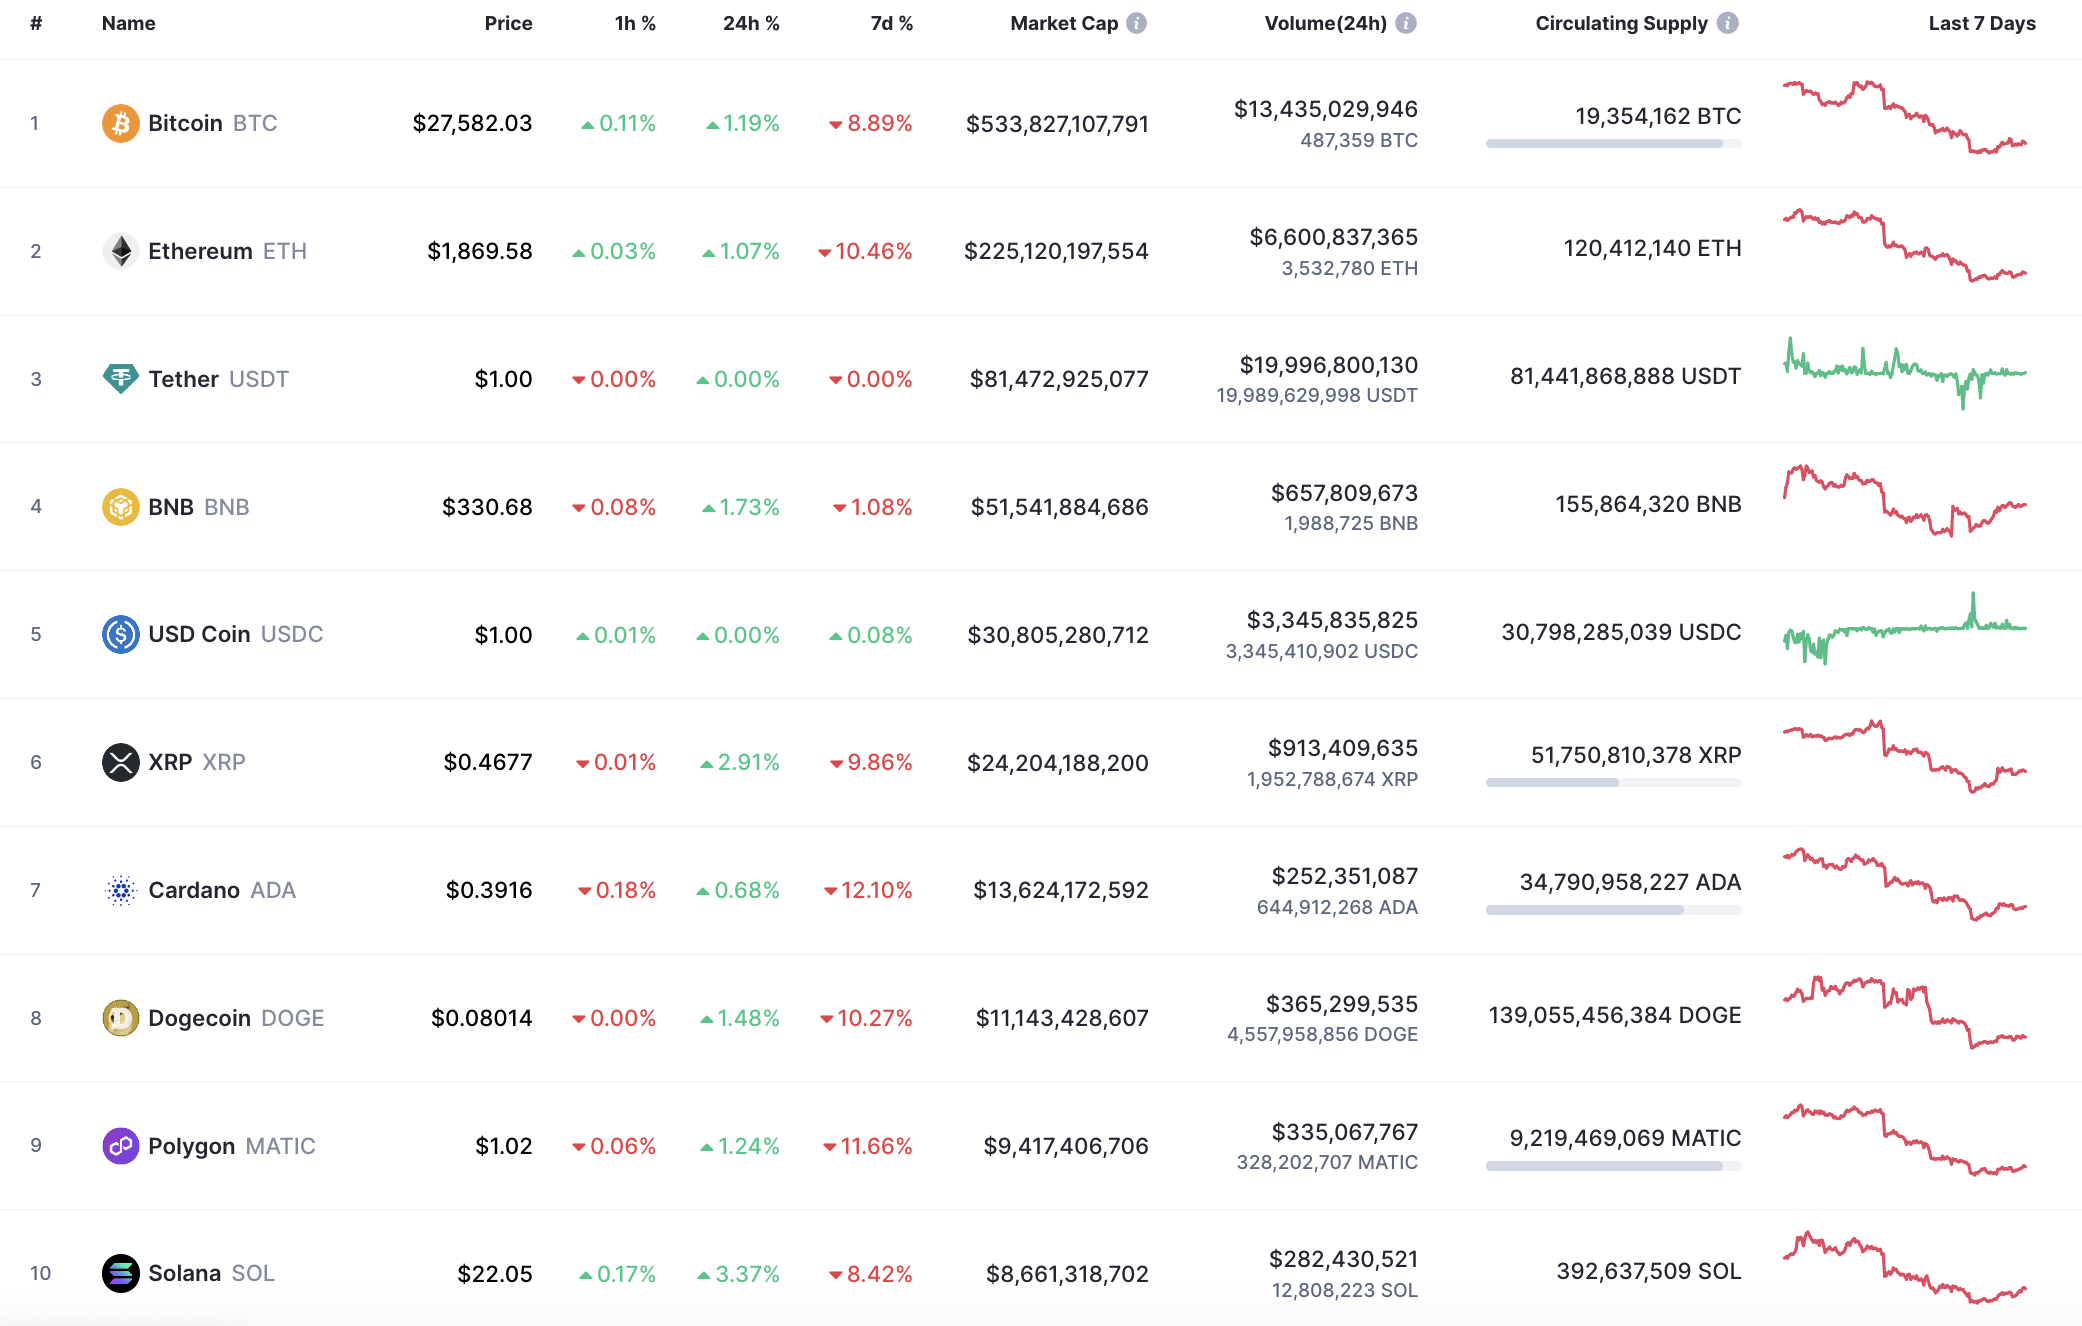
Task: Open the Market Cap info tooltip icon
Action: (1136, 23)
